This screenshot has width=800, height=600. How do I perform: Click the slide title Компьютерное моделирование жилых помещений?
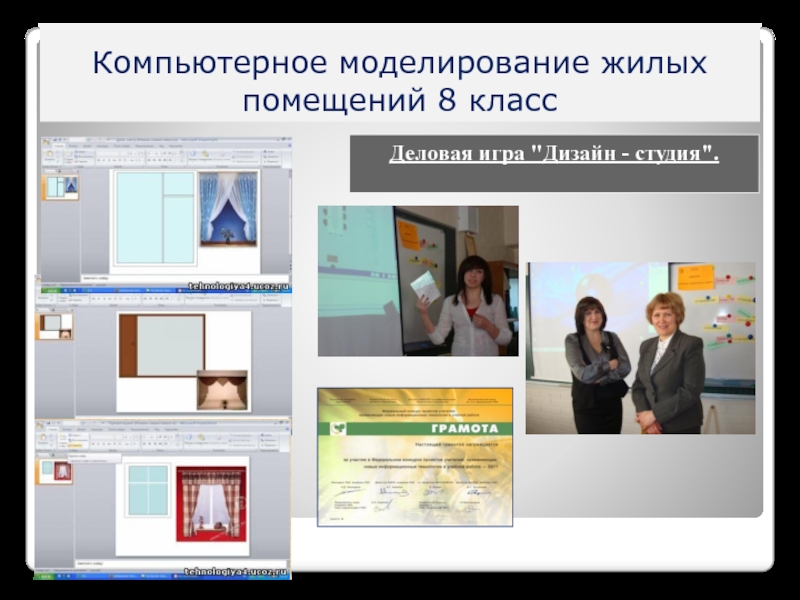point(399,82)
